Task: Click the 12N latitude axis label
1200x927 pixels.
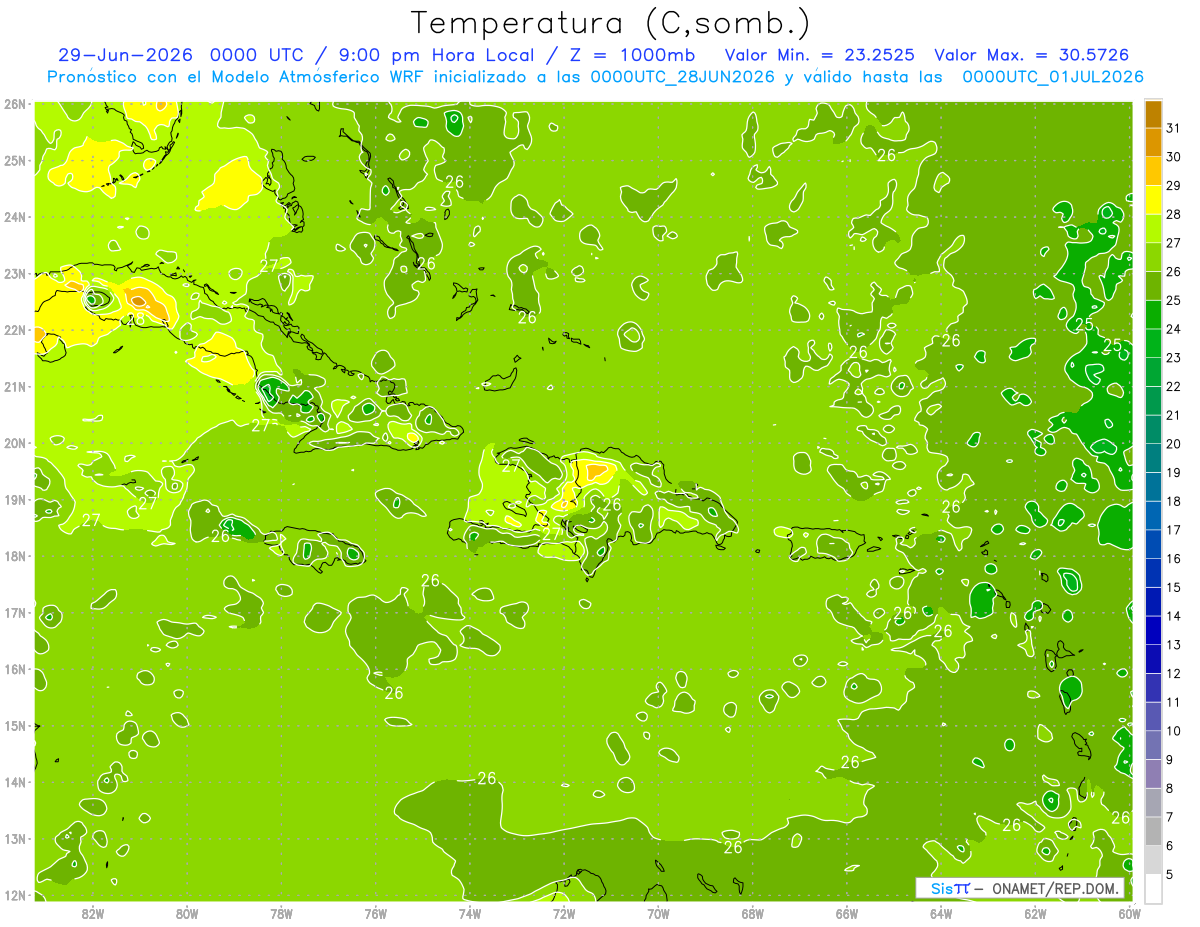Action: pyautogui.click(x=15, y=895)
